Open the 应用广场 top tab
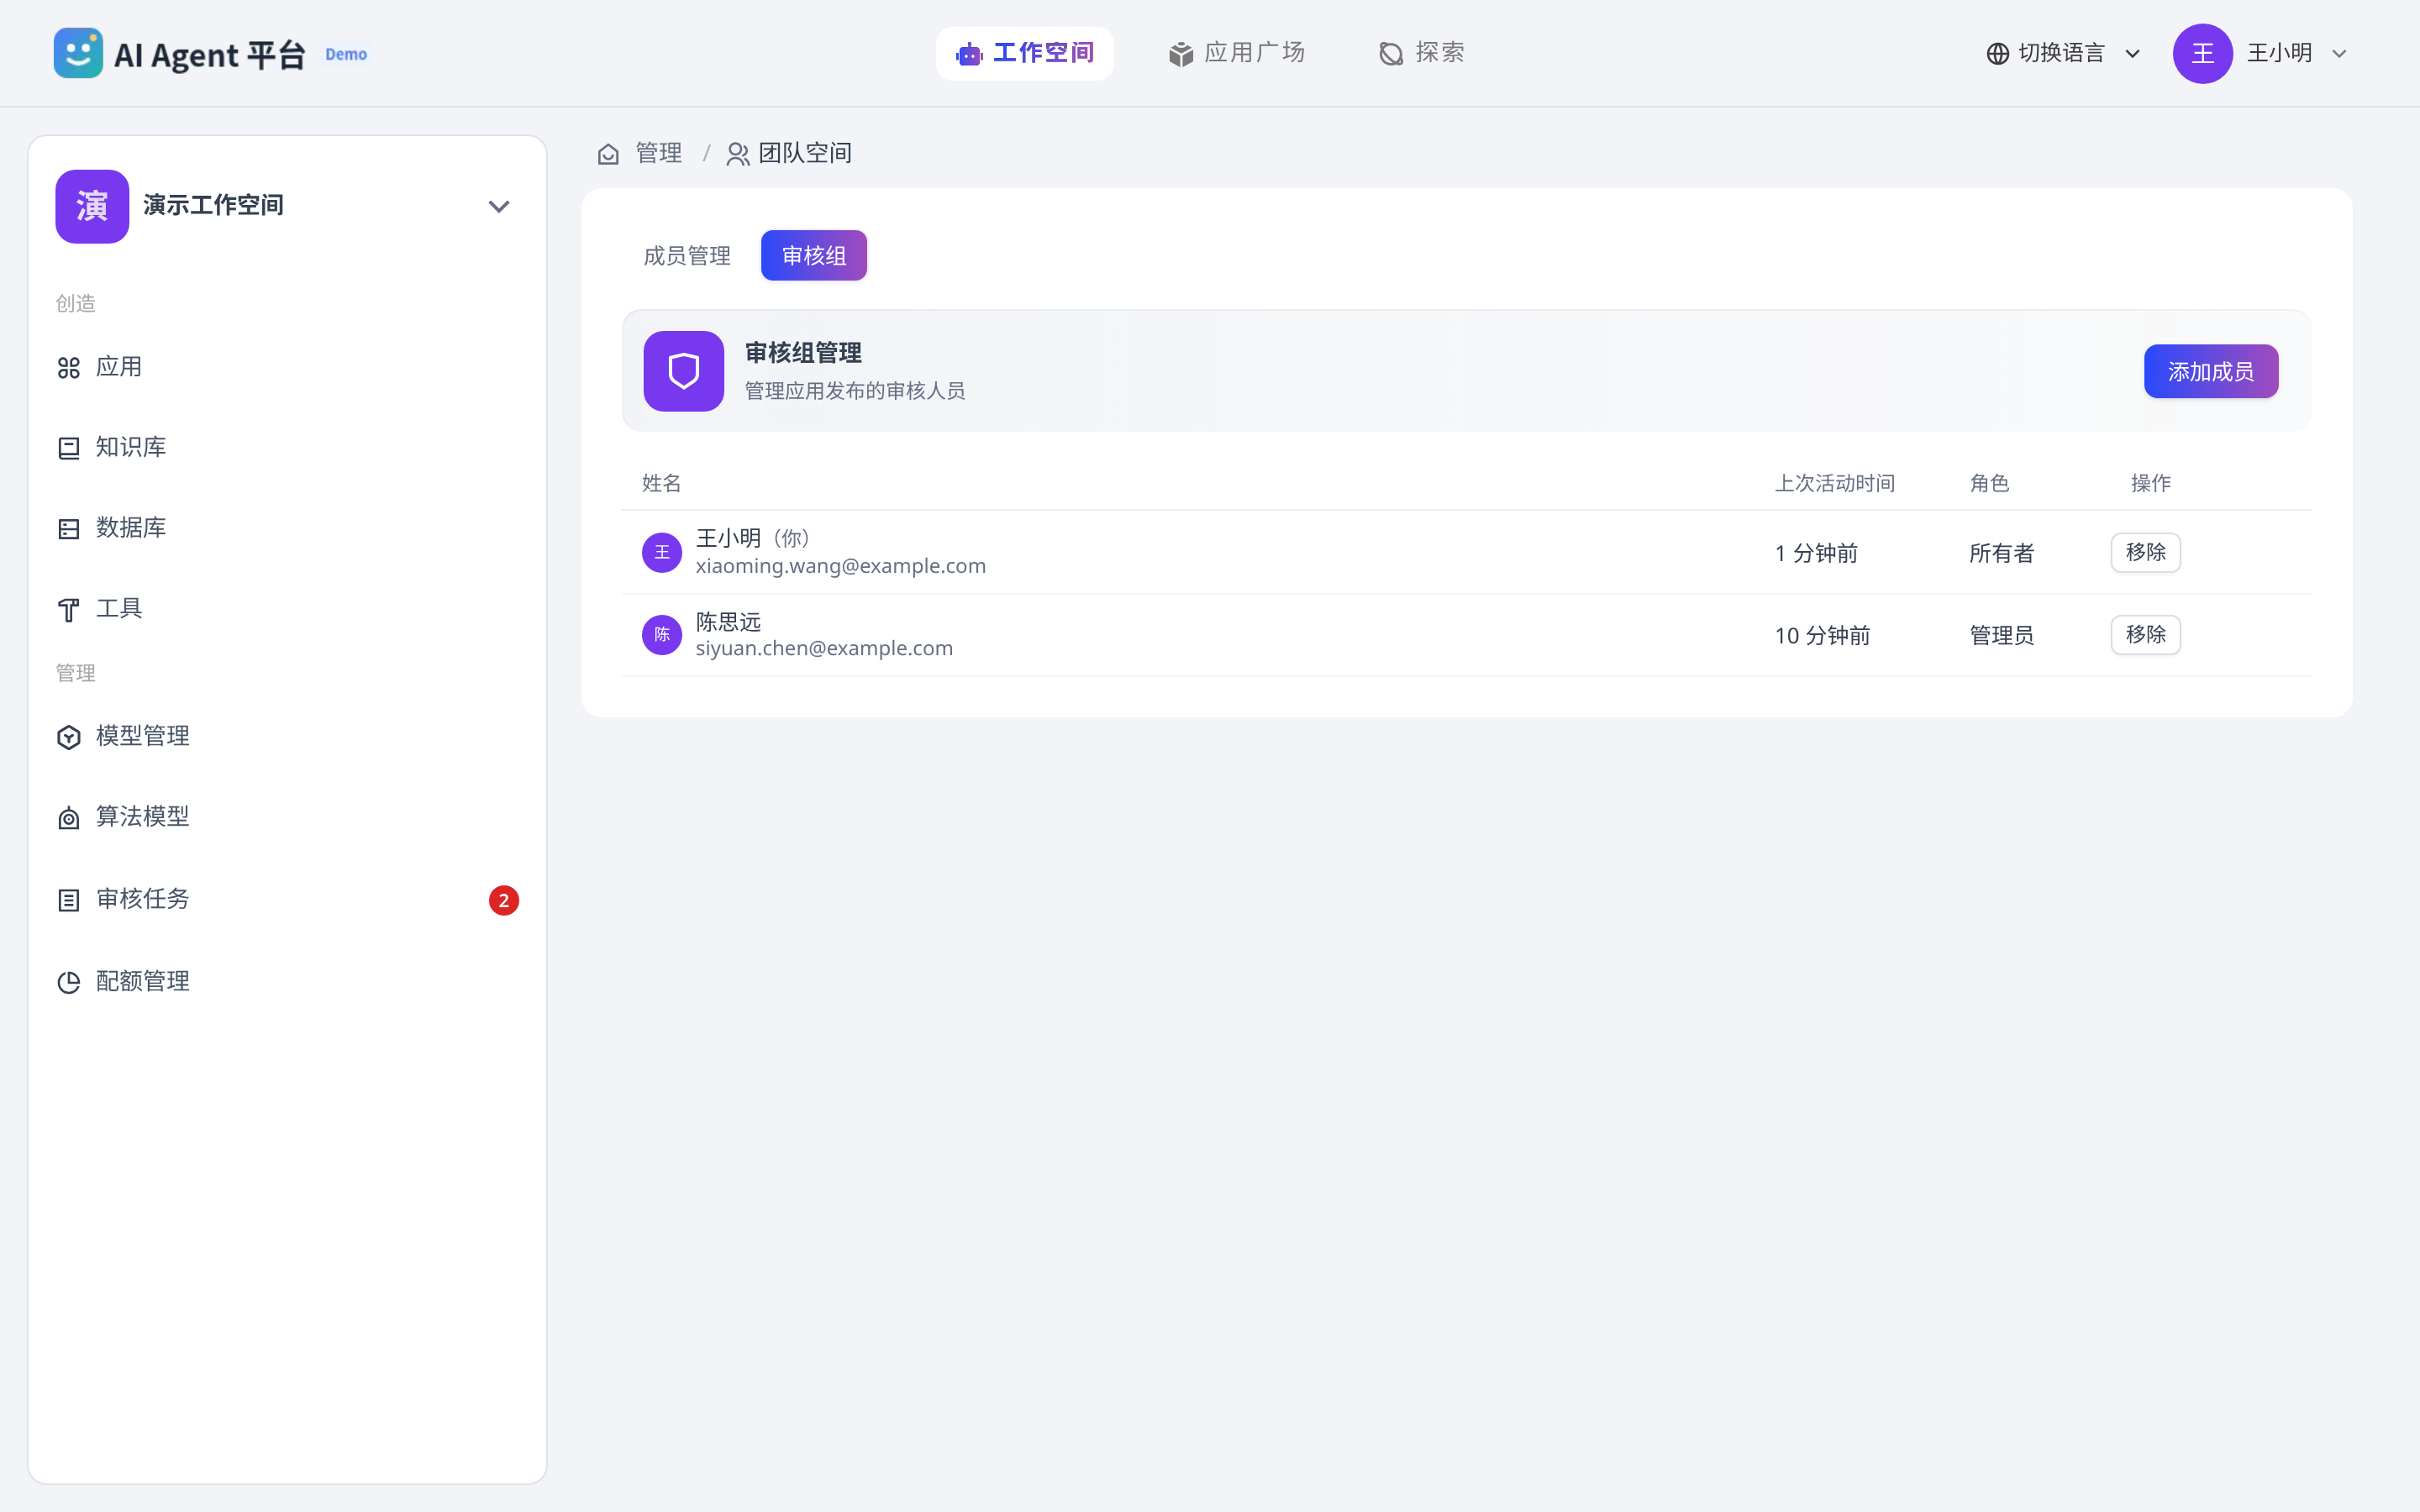Viewport: 2420px width, 1512px height. [1237, 54]
